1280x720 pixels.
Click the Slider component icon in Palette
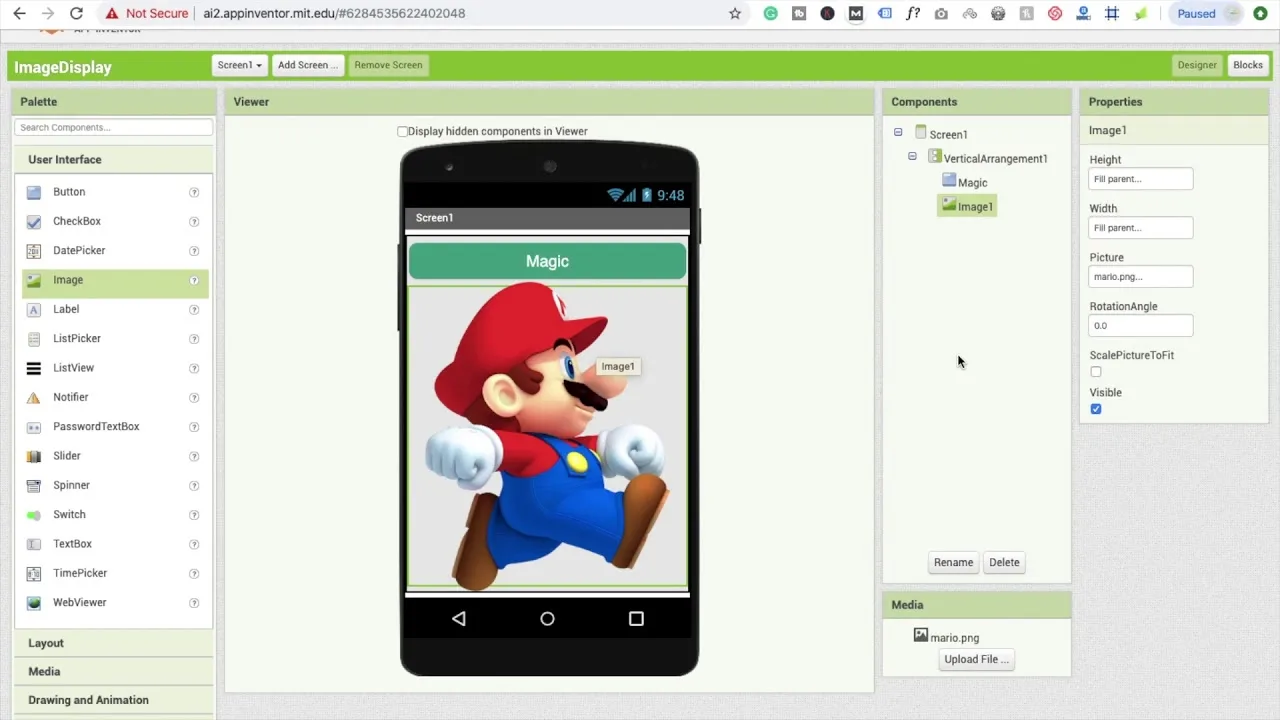34,456
